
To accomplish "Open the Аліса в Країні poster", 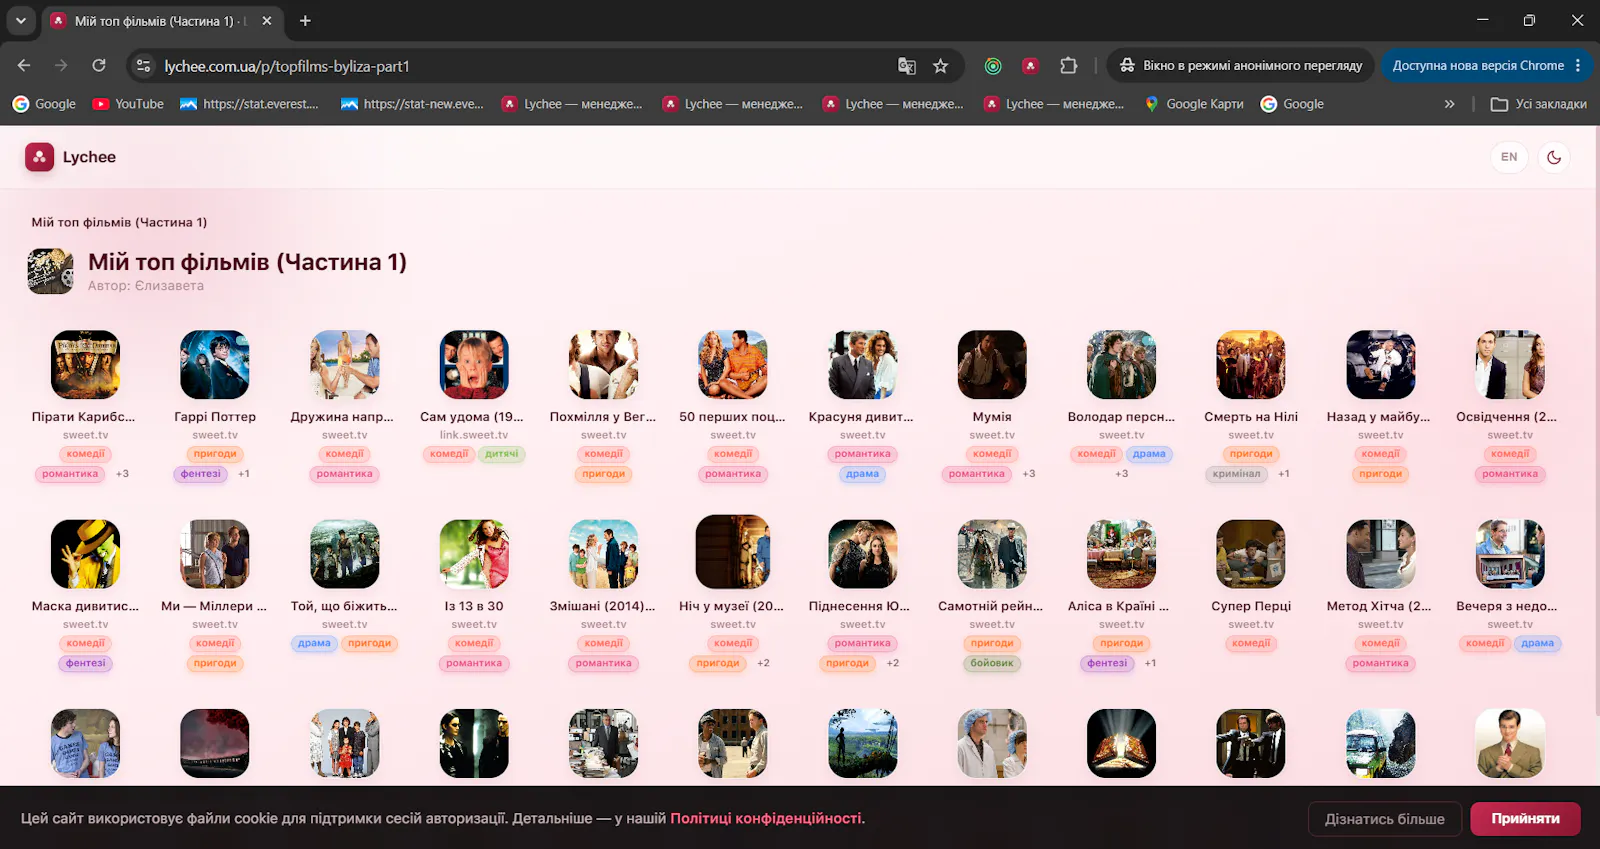I will [x=1122, y=554].
